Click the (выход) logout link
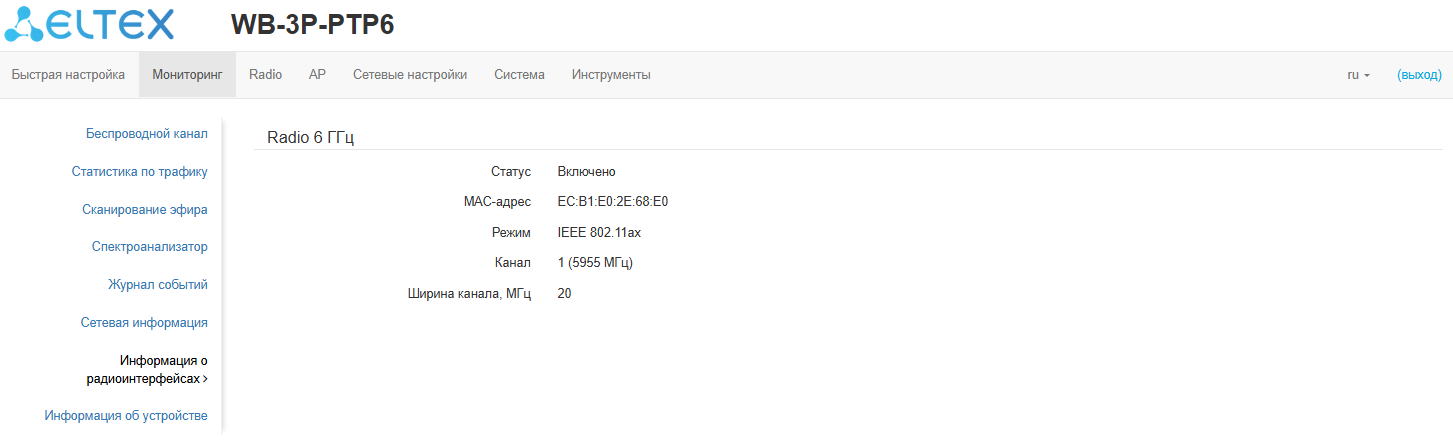This screenshot has height=448, width=1453. coord(1419,75)
